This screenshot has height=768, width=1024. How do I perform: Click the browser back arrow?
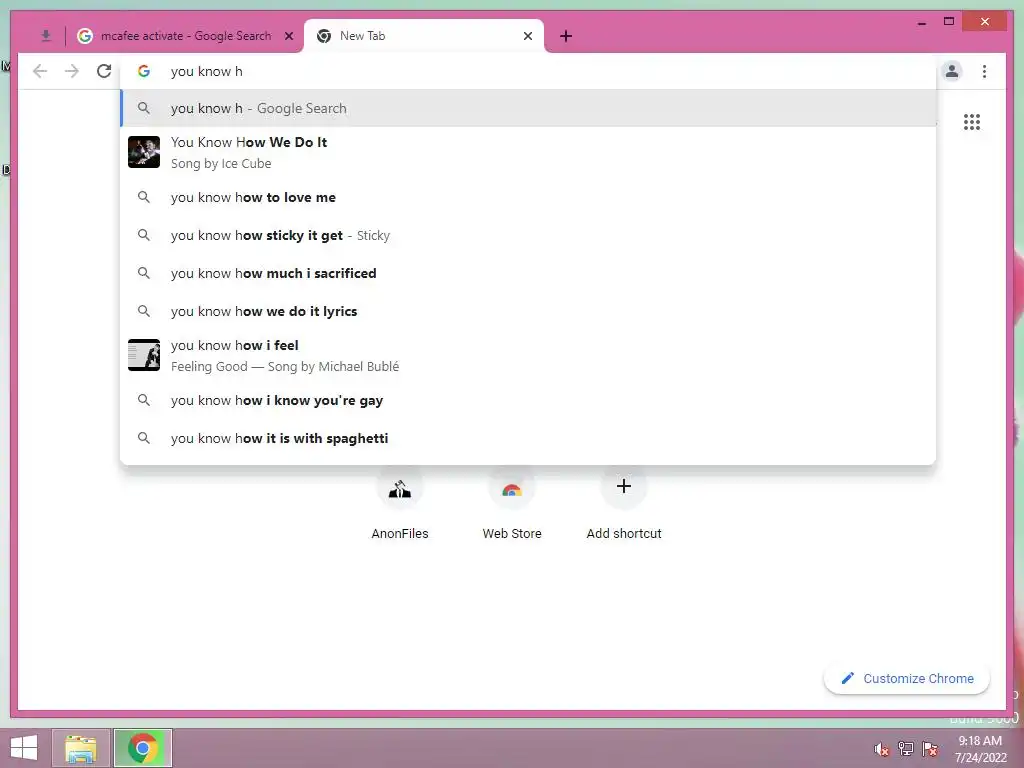pos(40,71)
